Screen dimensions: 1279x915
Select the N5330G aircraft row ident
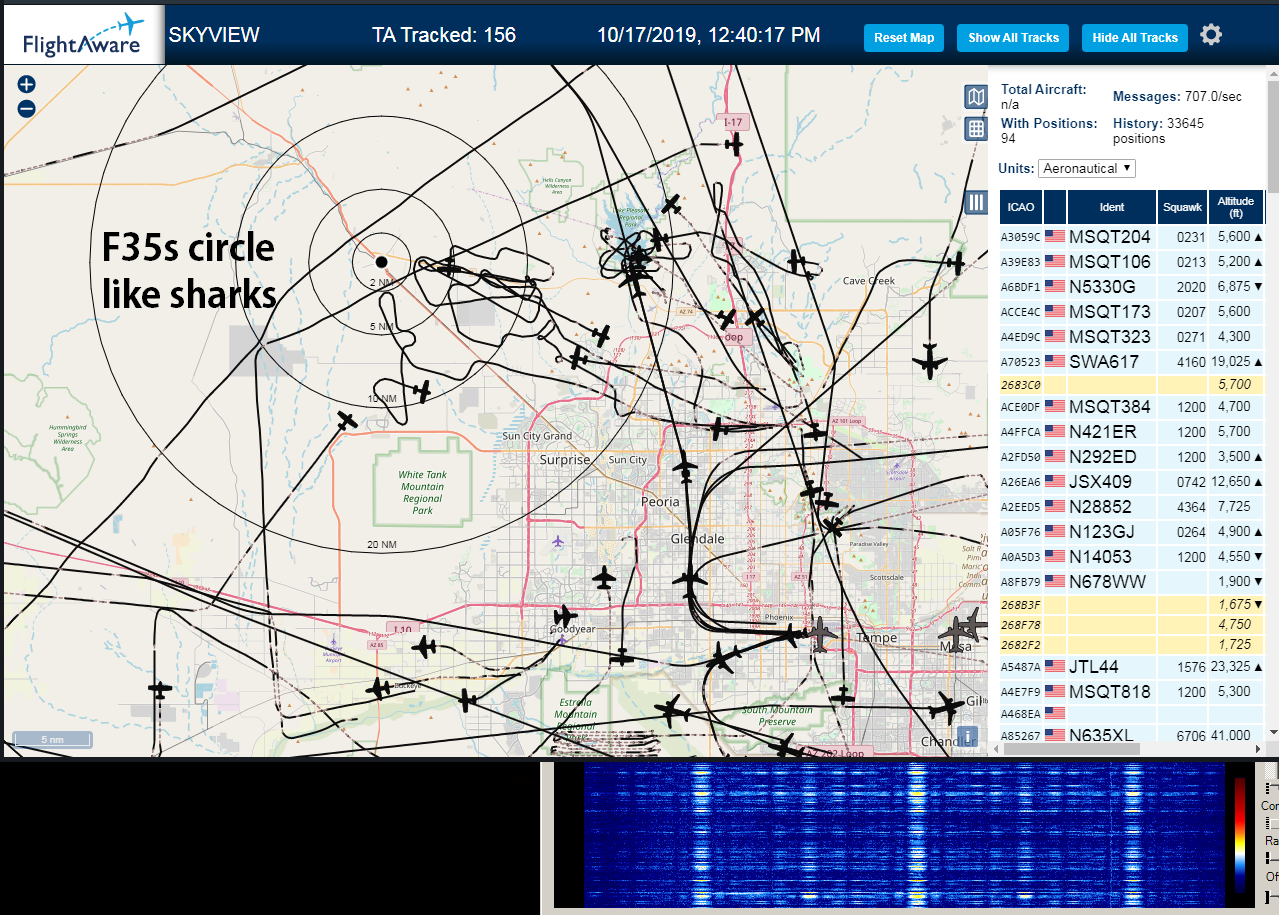(1104, 287)
